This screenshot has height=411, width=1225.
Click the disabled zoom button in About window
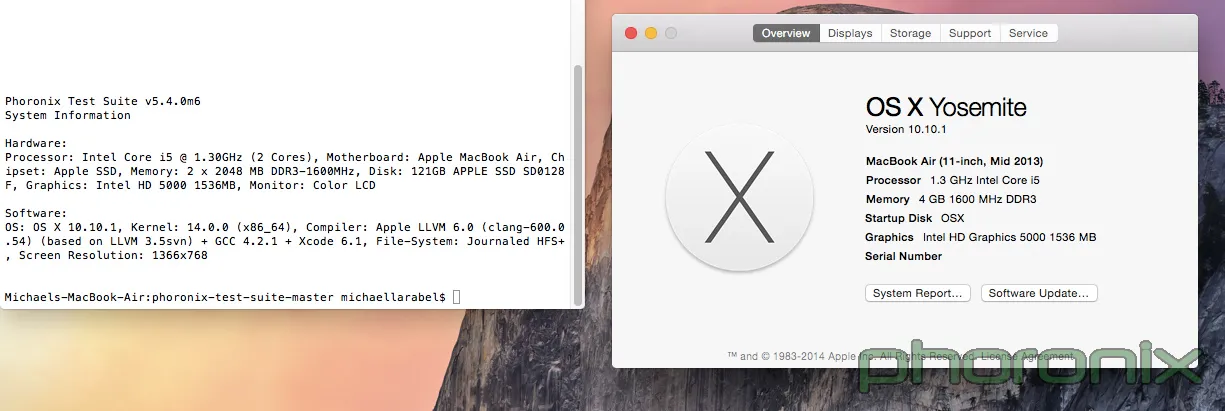pyautogui.click(x=671, y=33)
